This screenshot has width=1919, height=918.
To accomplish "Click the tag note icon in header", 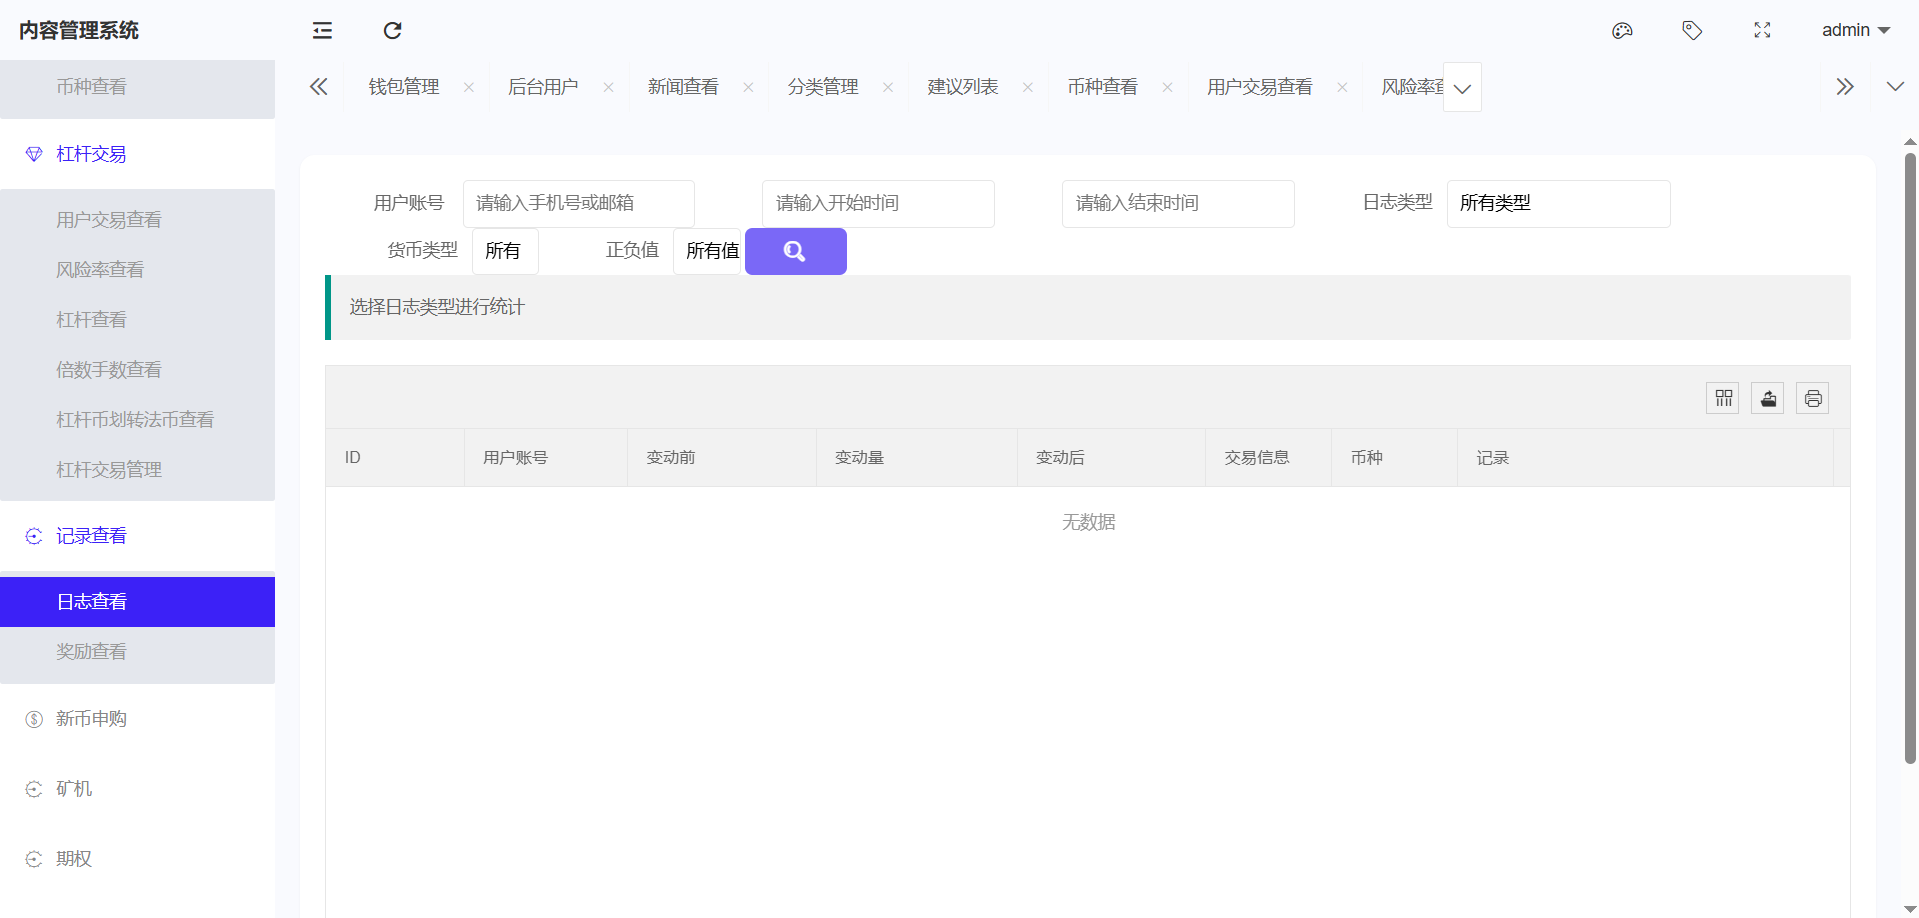I will (1692, 31).
